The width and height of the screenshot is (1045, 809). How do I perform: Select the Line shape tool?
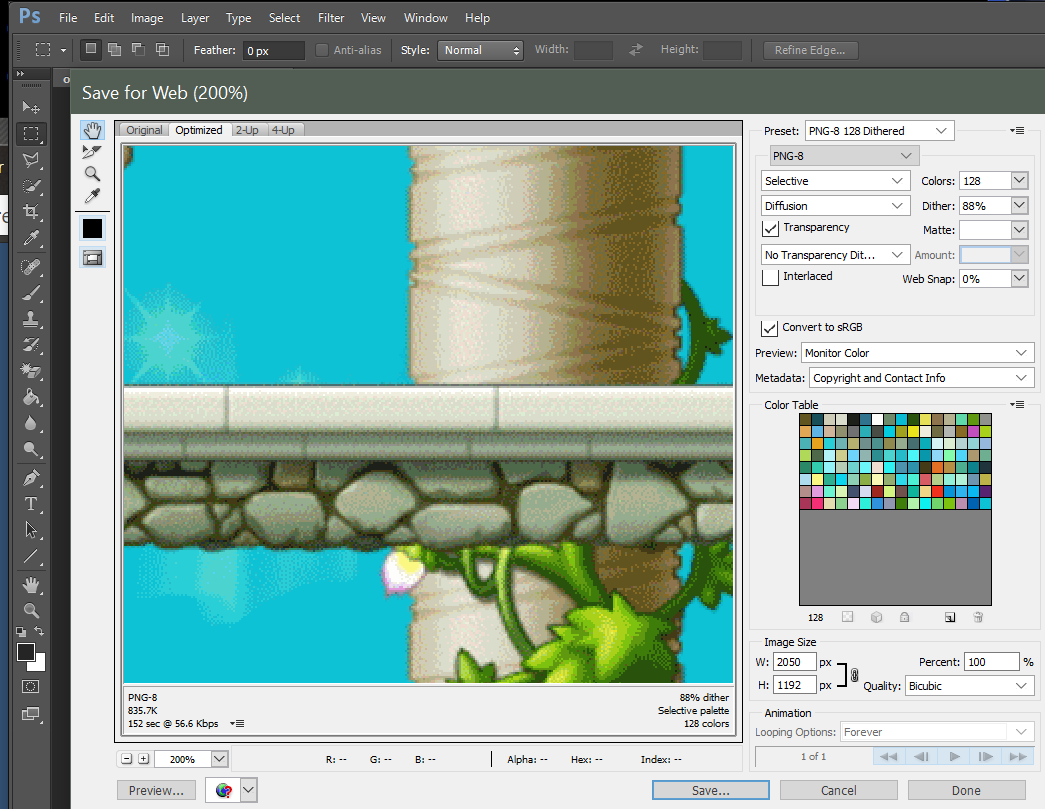point(31,556)
